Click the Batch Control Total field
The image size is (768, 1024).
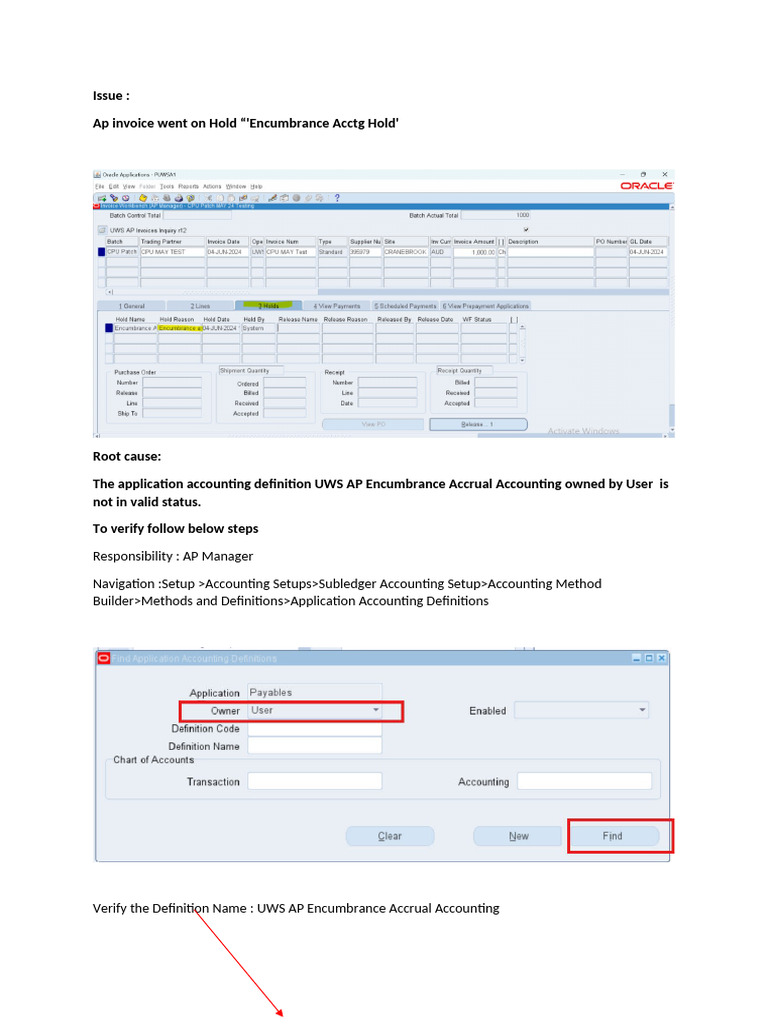197,216
